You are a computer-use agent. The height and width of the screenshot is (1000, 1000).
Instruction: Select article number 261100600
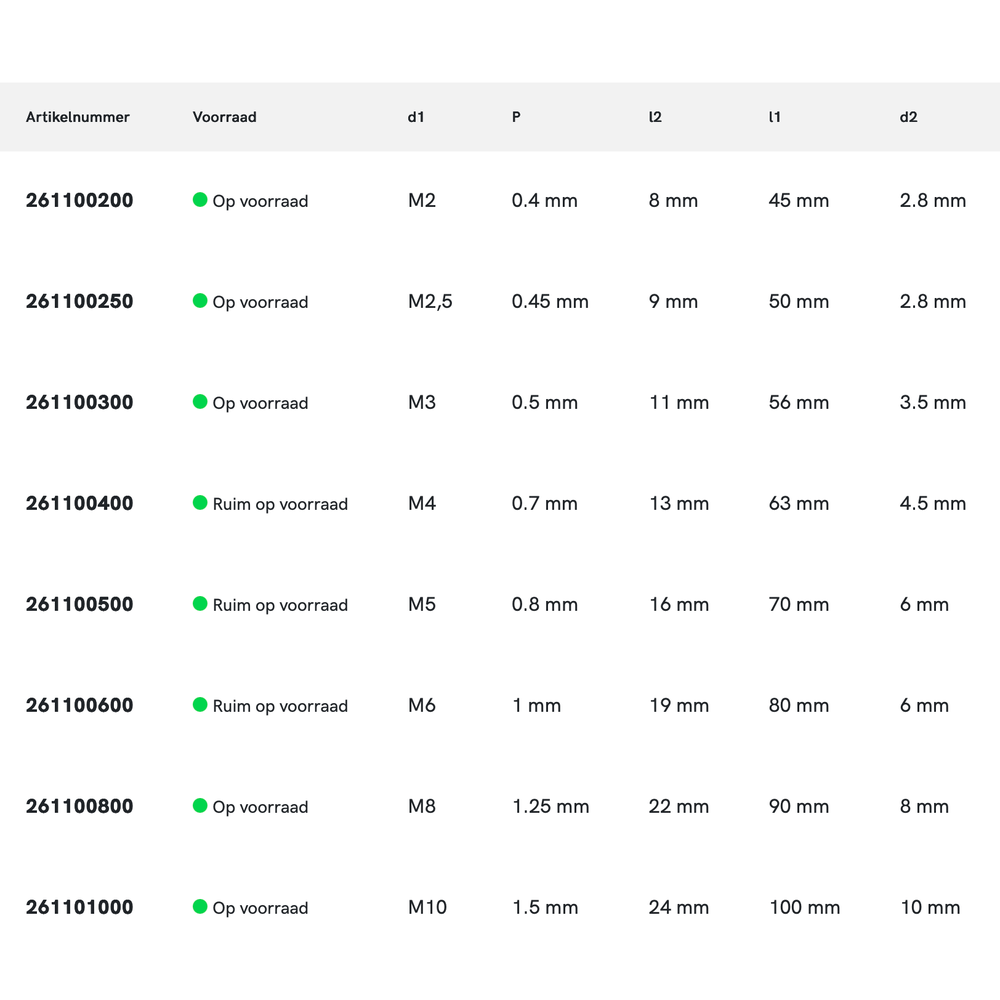tap(79, 706)
